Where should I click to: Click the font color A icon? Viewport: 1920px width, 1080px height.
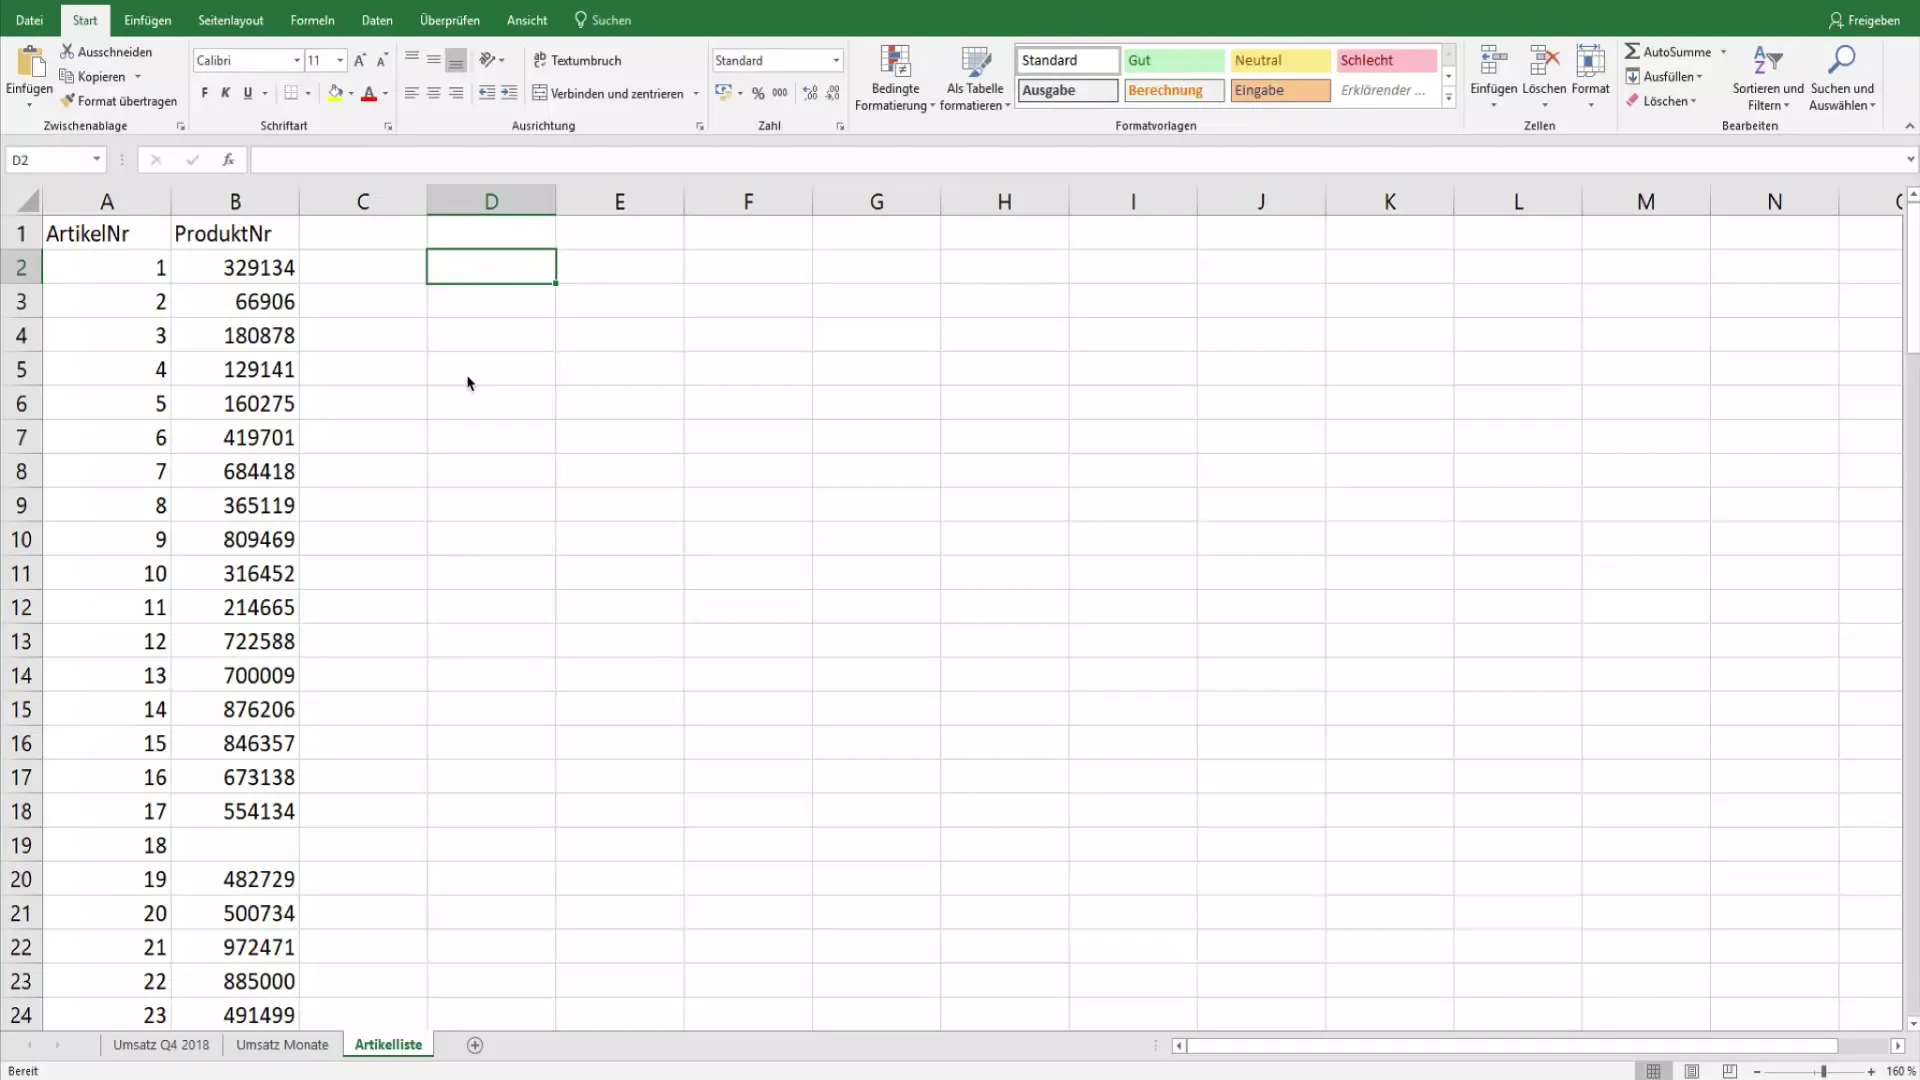coord(369,93)
